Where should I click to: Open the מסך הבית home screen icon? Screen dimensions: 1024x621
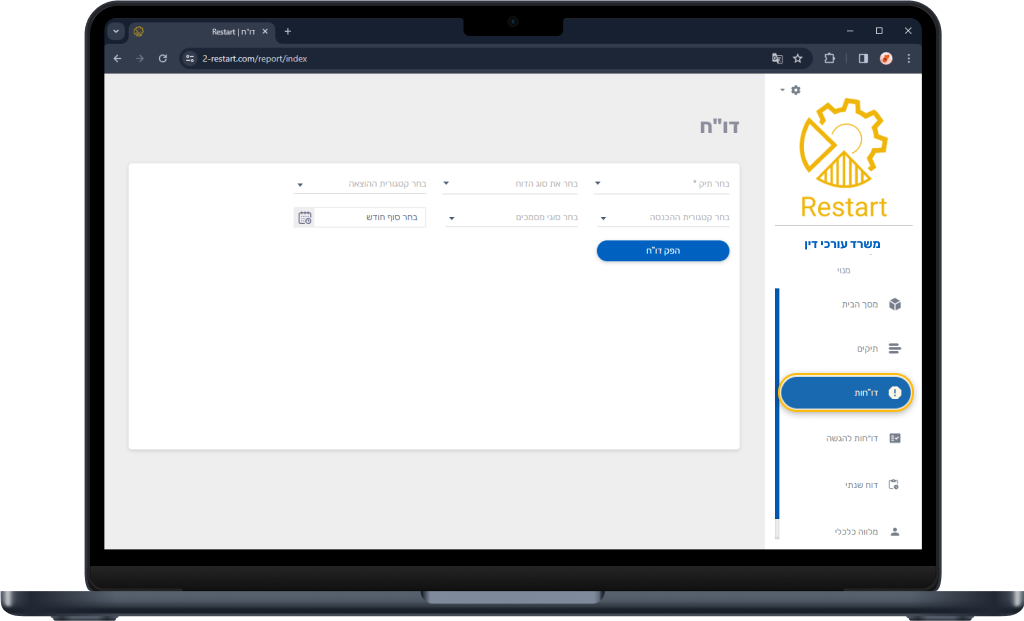[895, 304]
